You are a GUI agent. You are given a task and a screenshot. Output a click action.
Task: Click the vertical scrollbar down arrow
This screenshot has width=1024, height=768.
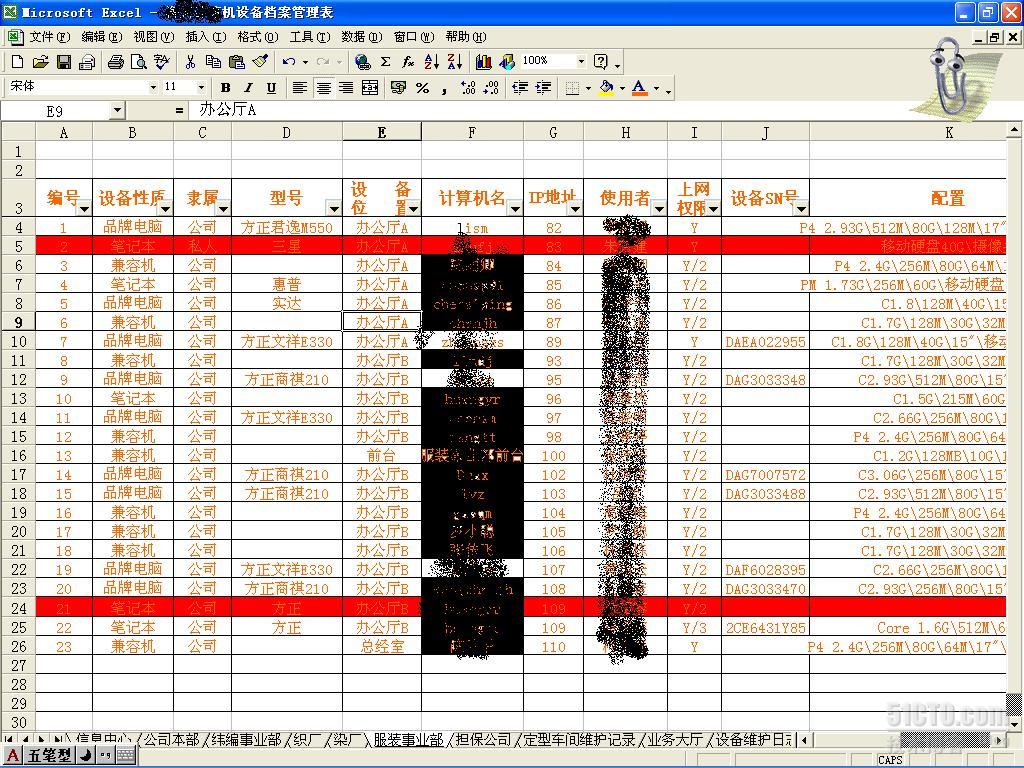click(x=1014, y=723)
